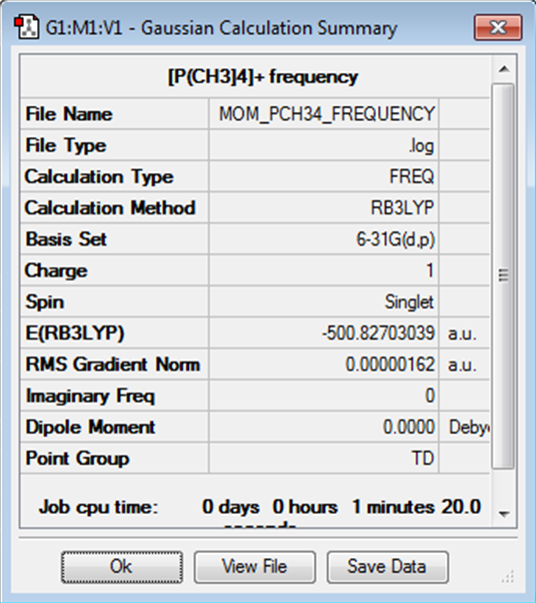
Task: Click the Imaginary Freq value cell
Action: (x=324, y=396)
